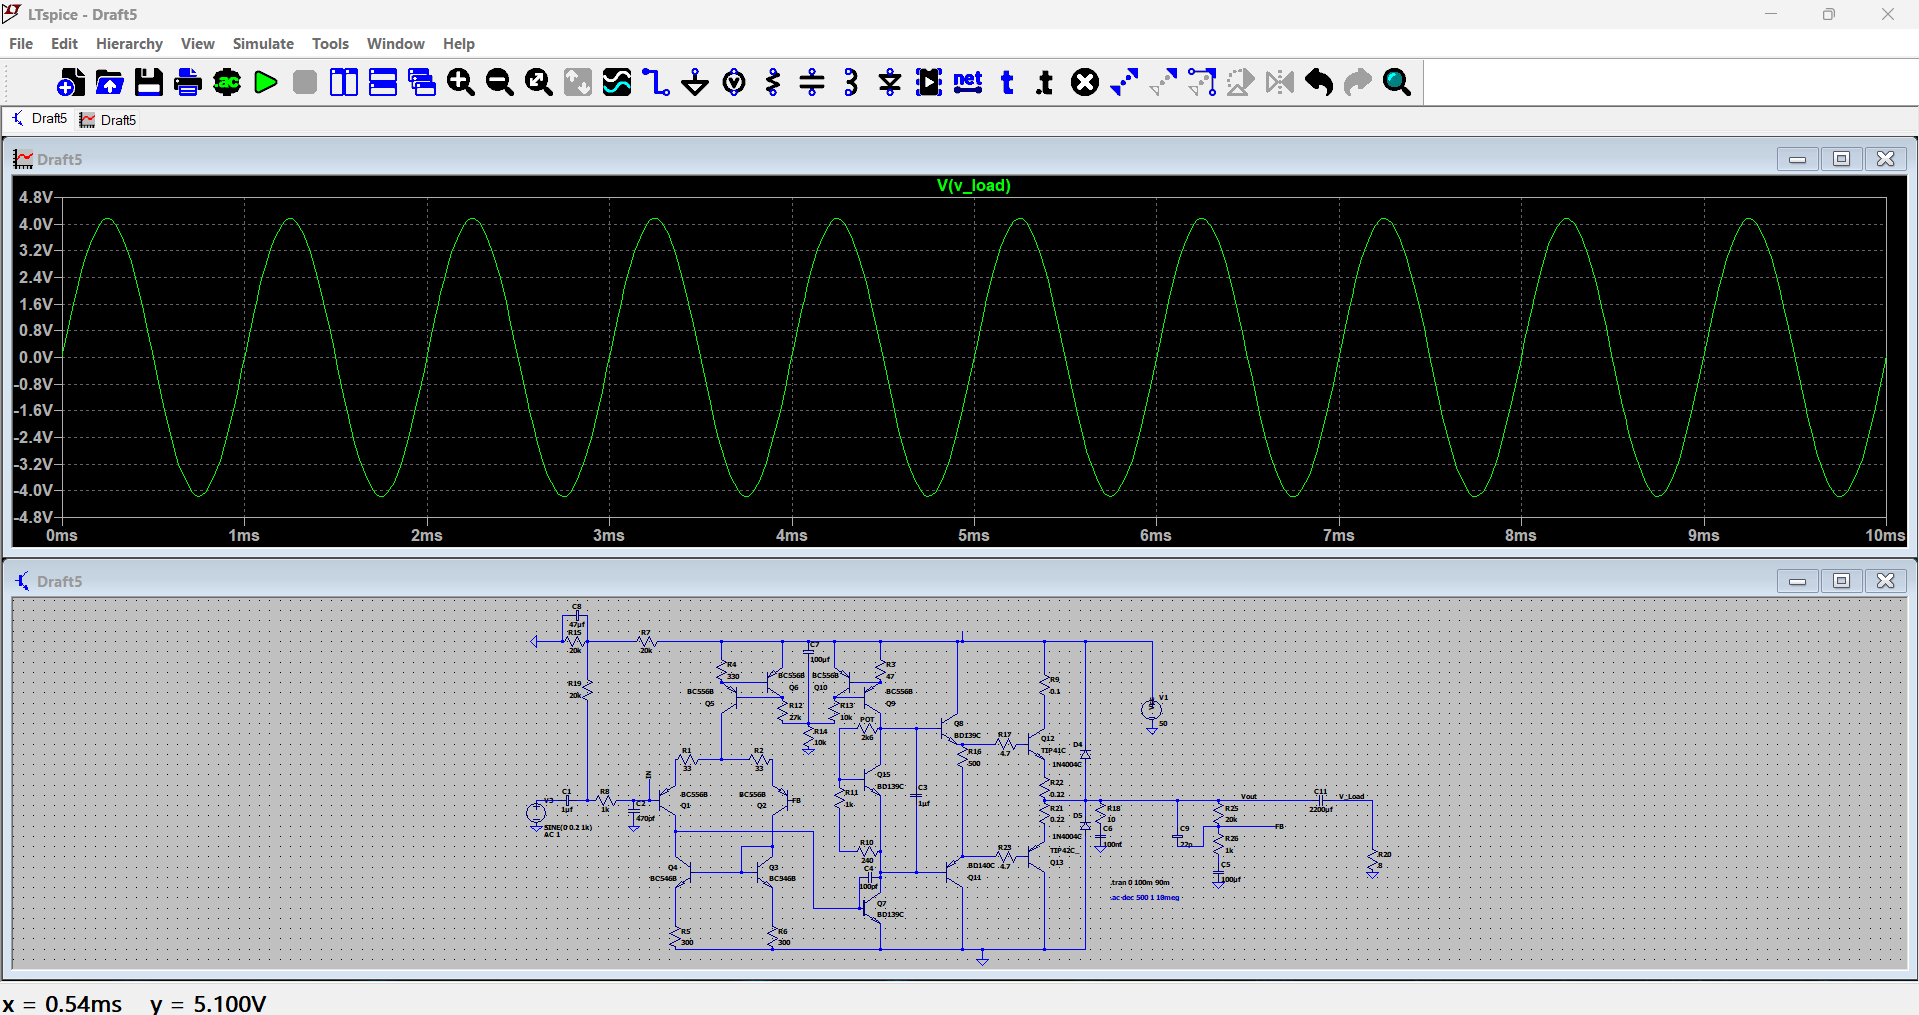Viewport: 1919px width, 1015px height.
Task: Restore down the LTspice main window
Action: click(x=1828, y=15)
